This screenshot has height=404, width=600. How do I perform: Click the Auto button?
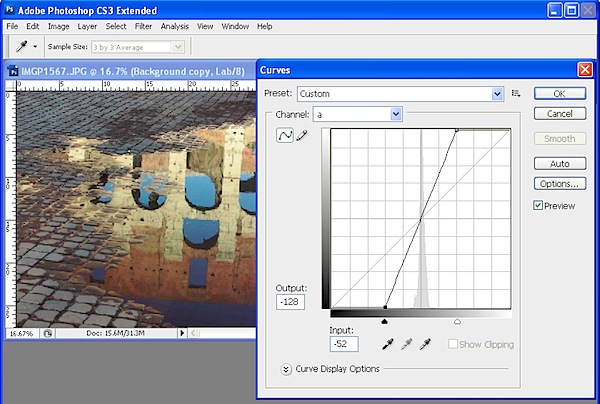point(559,163)
